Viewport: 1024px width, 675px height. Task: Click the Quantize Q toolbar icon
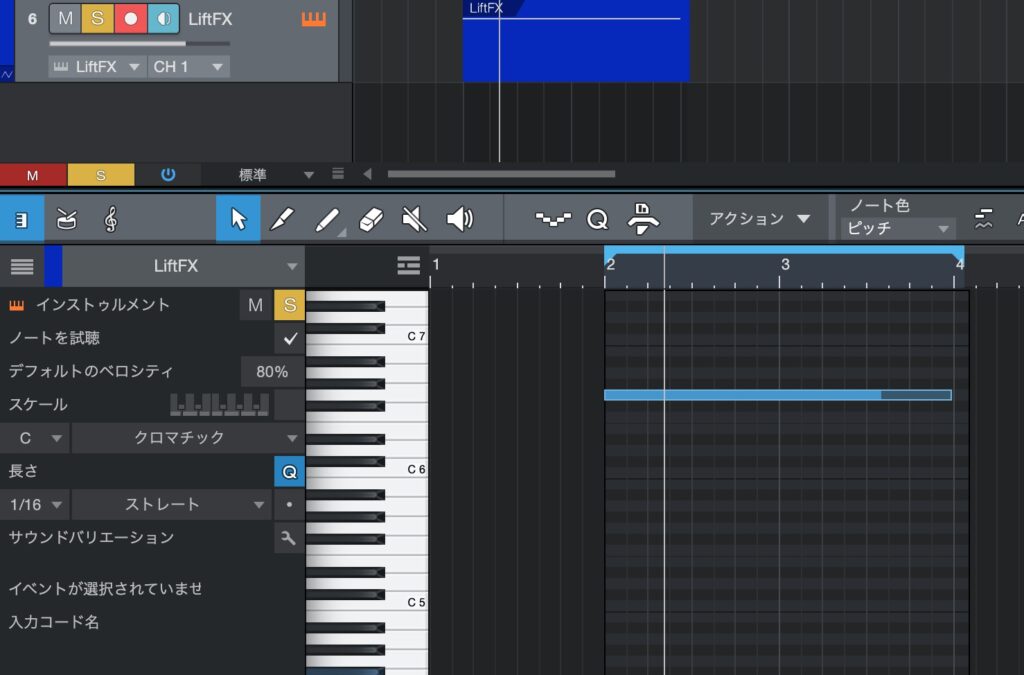coord(597,219)
